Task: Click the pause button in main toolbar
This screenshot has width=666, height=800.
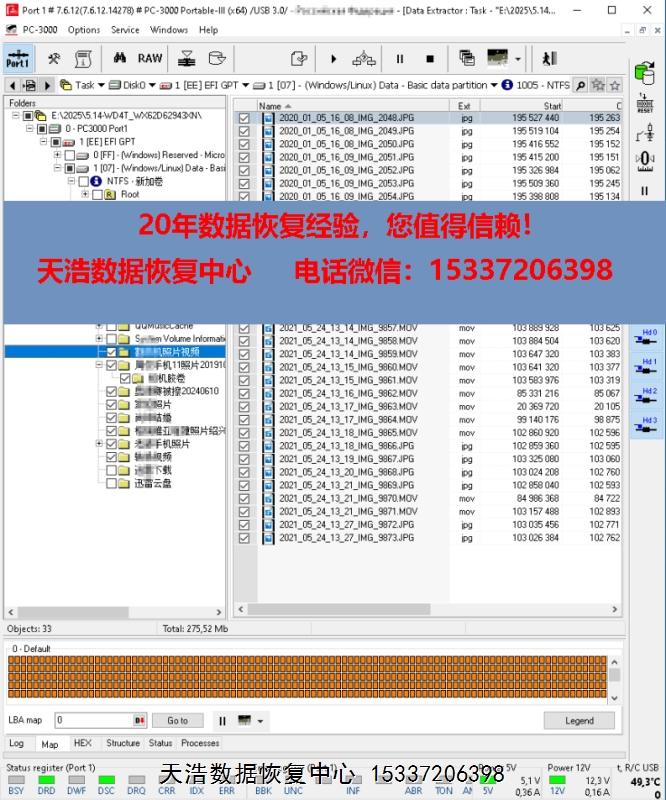Action: pyautogui.click(x=400, y=59)
